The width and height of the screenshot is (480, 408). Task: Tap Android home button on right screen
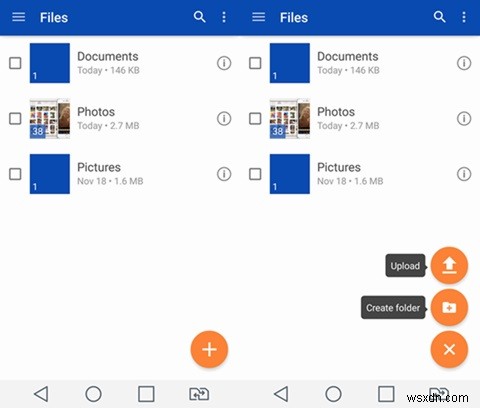click(333, 394)
